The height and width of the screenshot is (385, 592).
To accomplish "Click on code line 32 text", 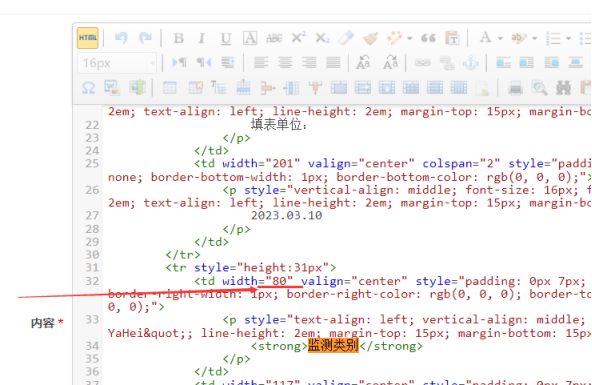I will point(349,294).
